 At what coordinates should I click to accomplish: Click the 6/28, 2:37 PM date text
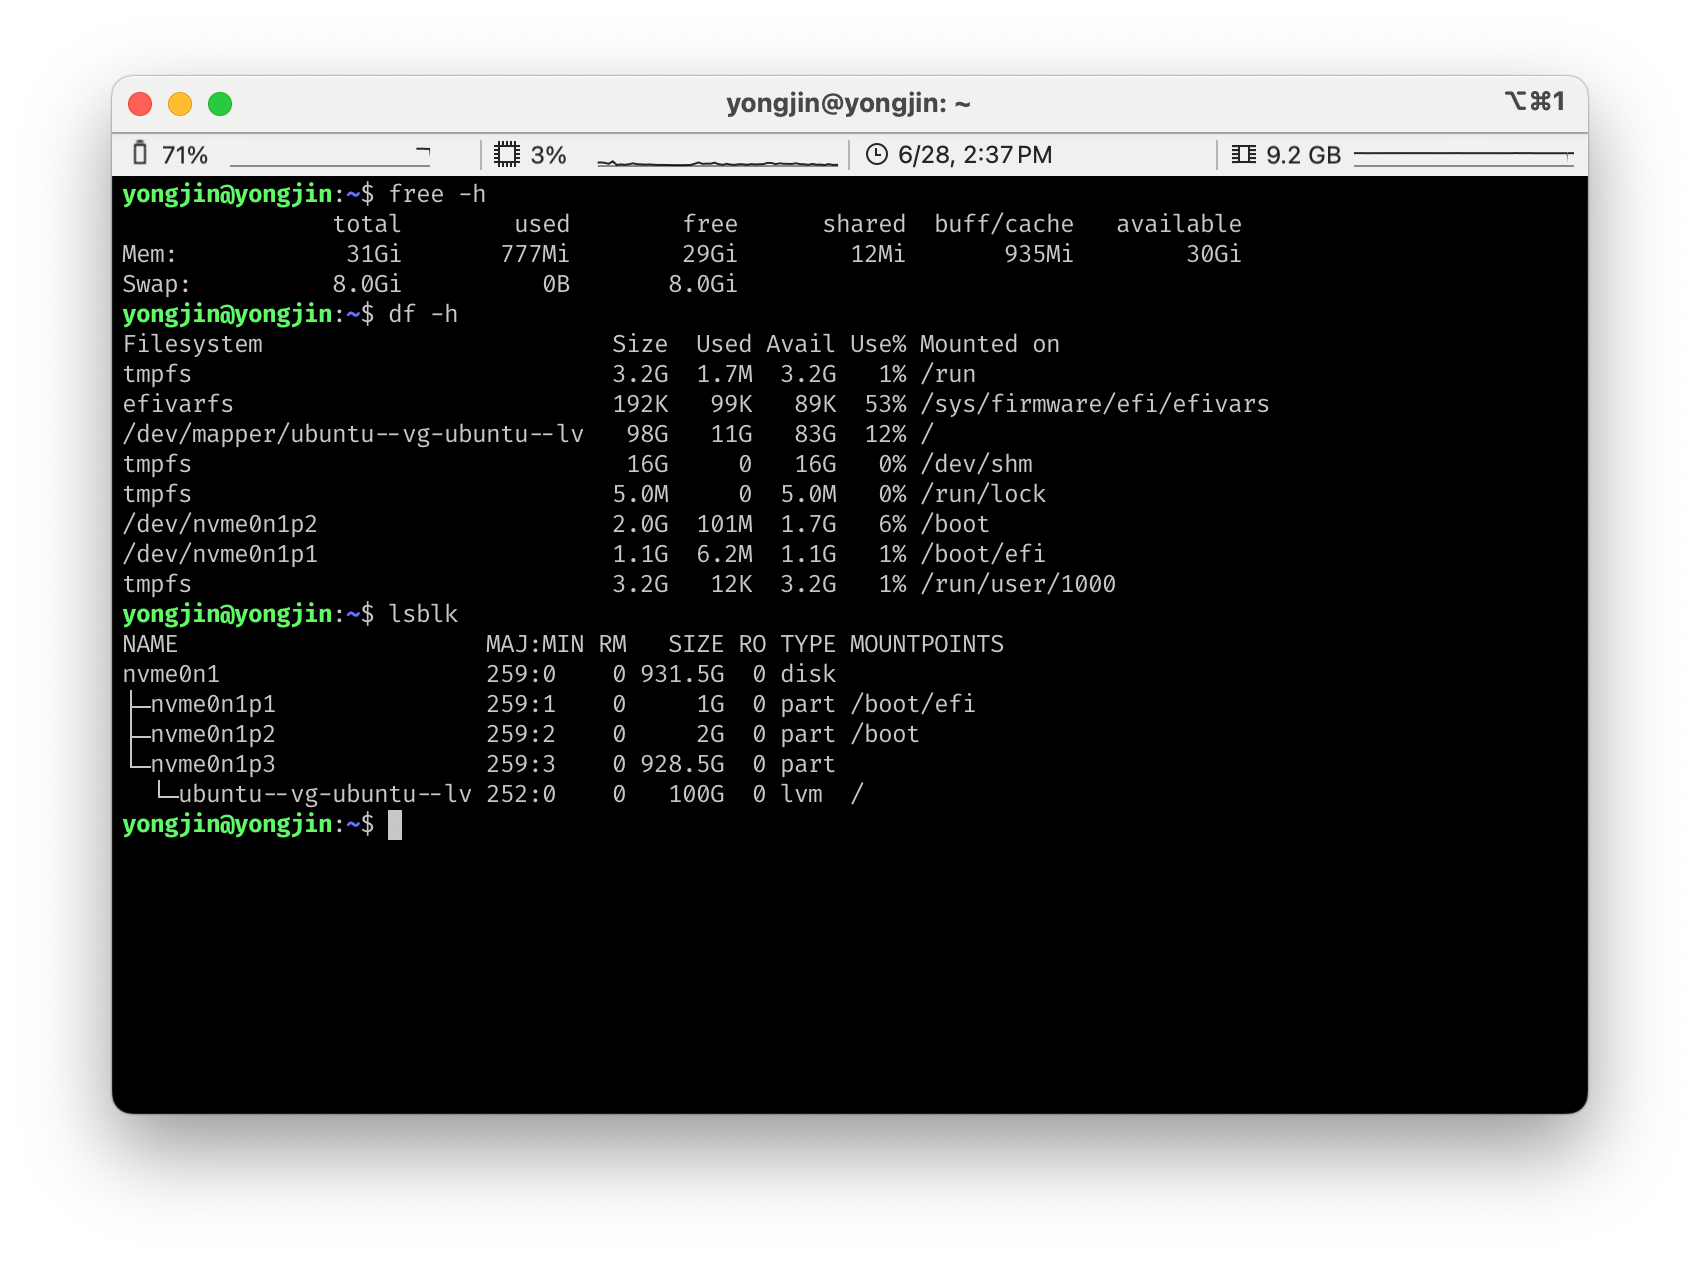(975, 155)
